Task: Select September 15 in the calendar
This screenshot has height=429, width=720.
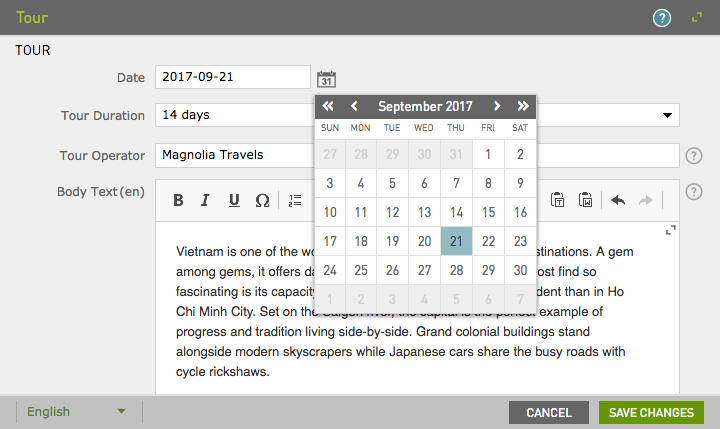Action: (x=488, y=212)
